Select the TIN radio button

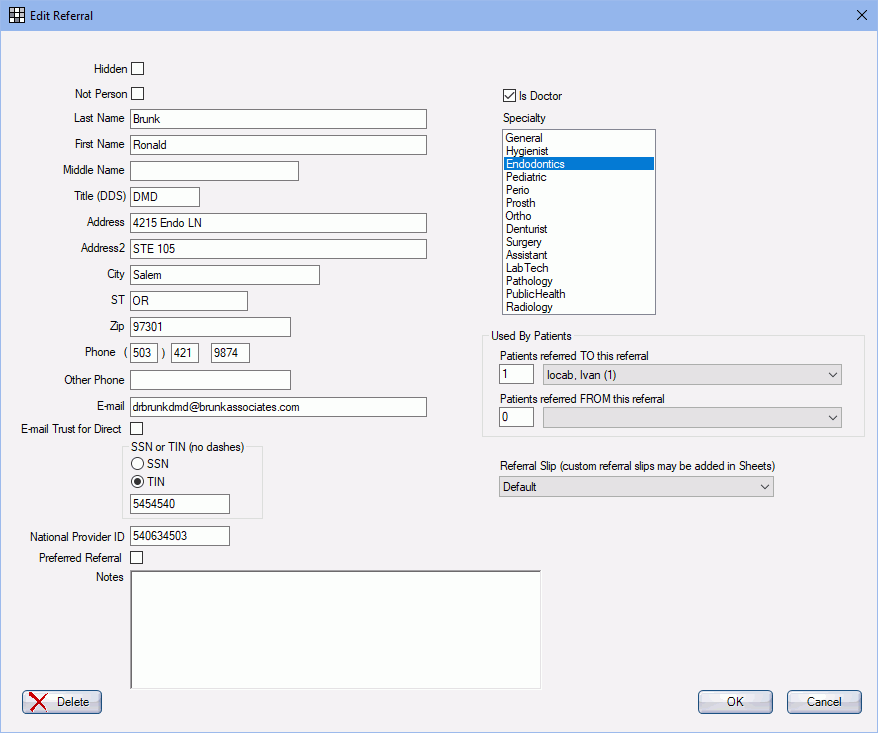137,481
